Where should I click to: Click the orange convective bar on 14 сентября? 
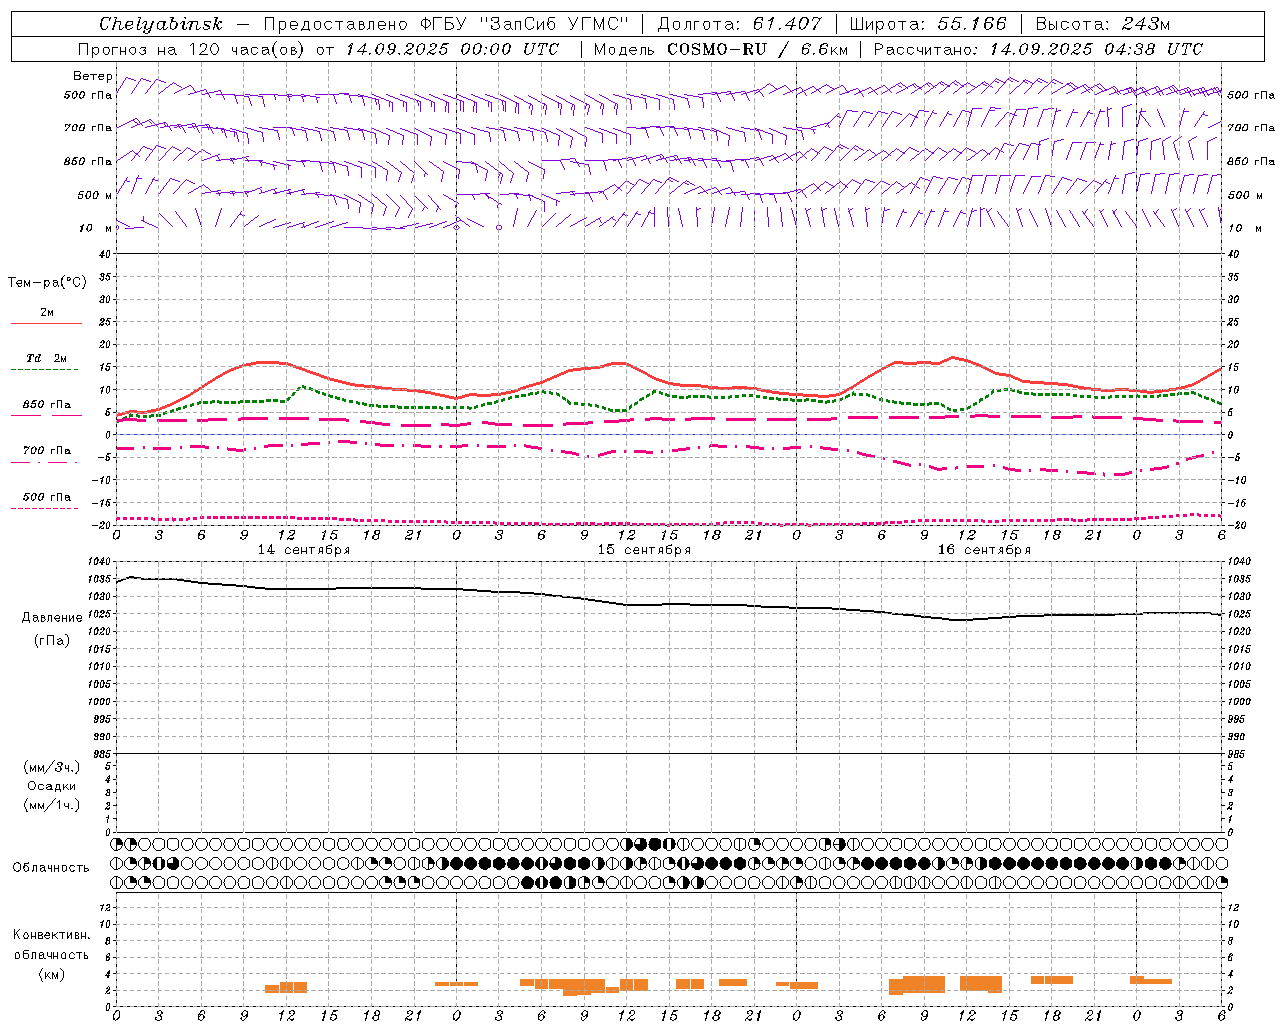[286, 987]
